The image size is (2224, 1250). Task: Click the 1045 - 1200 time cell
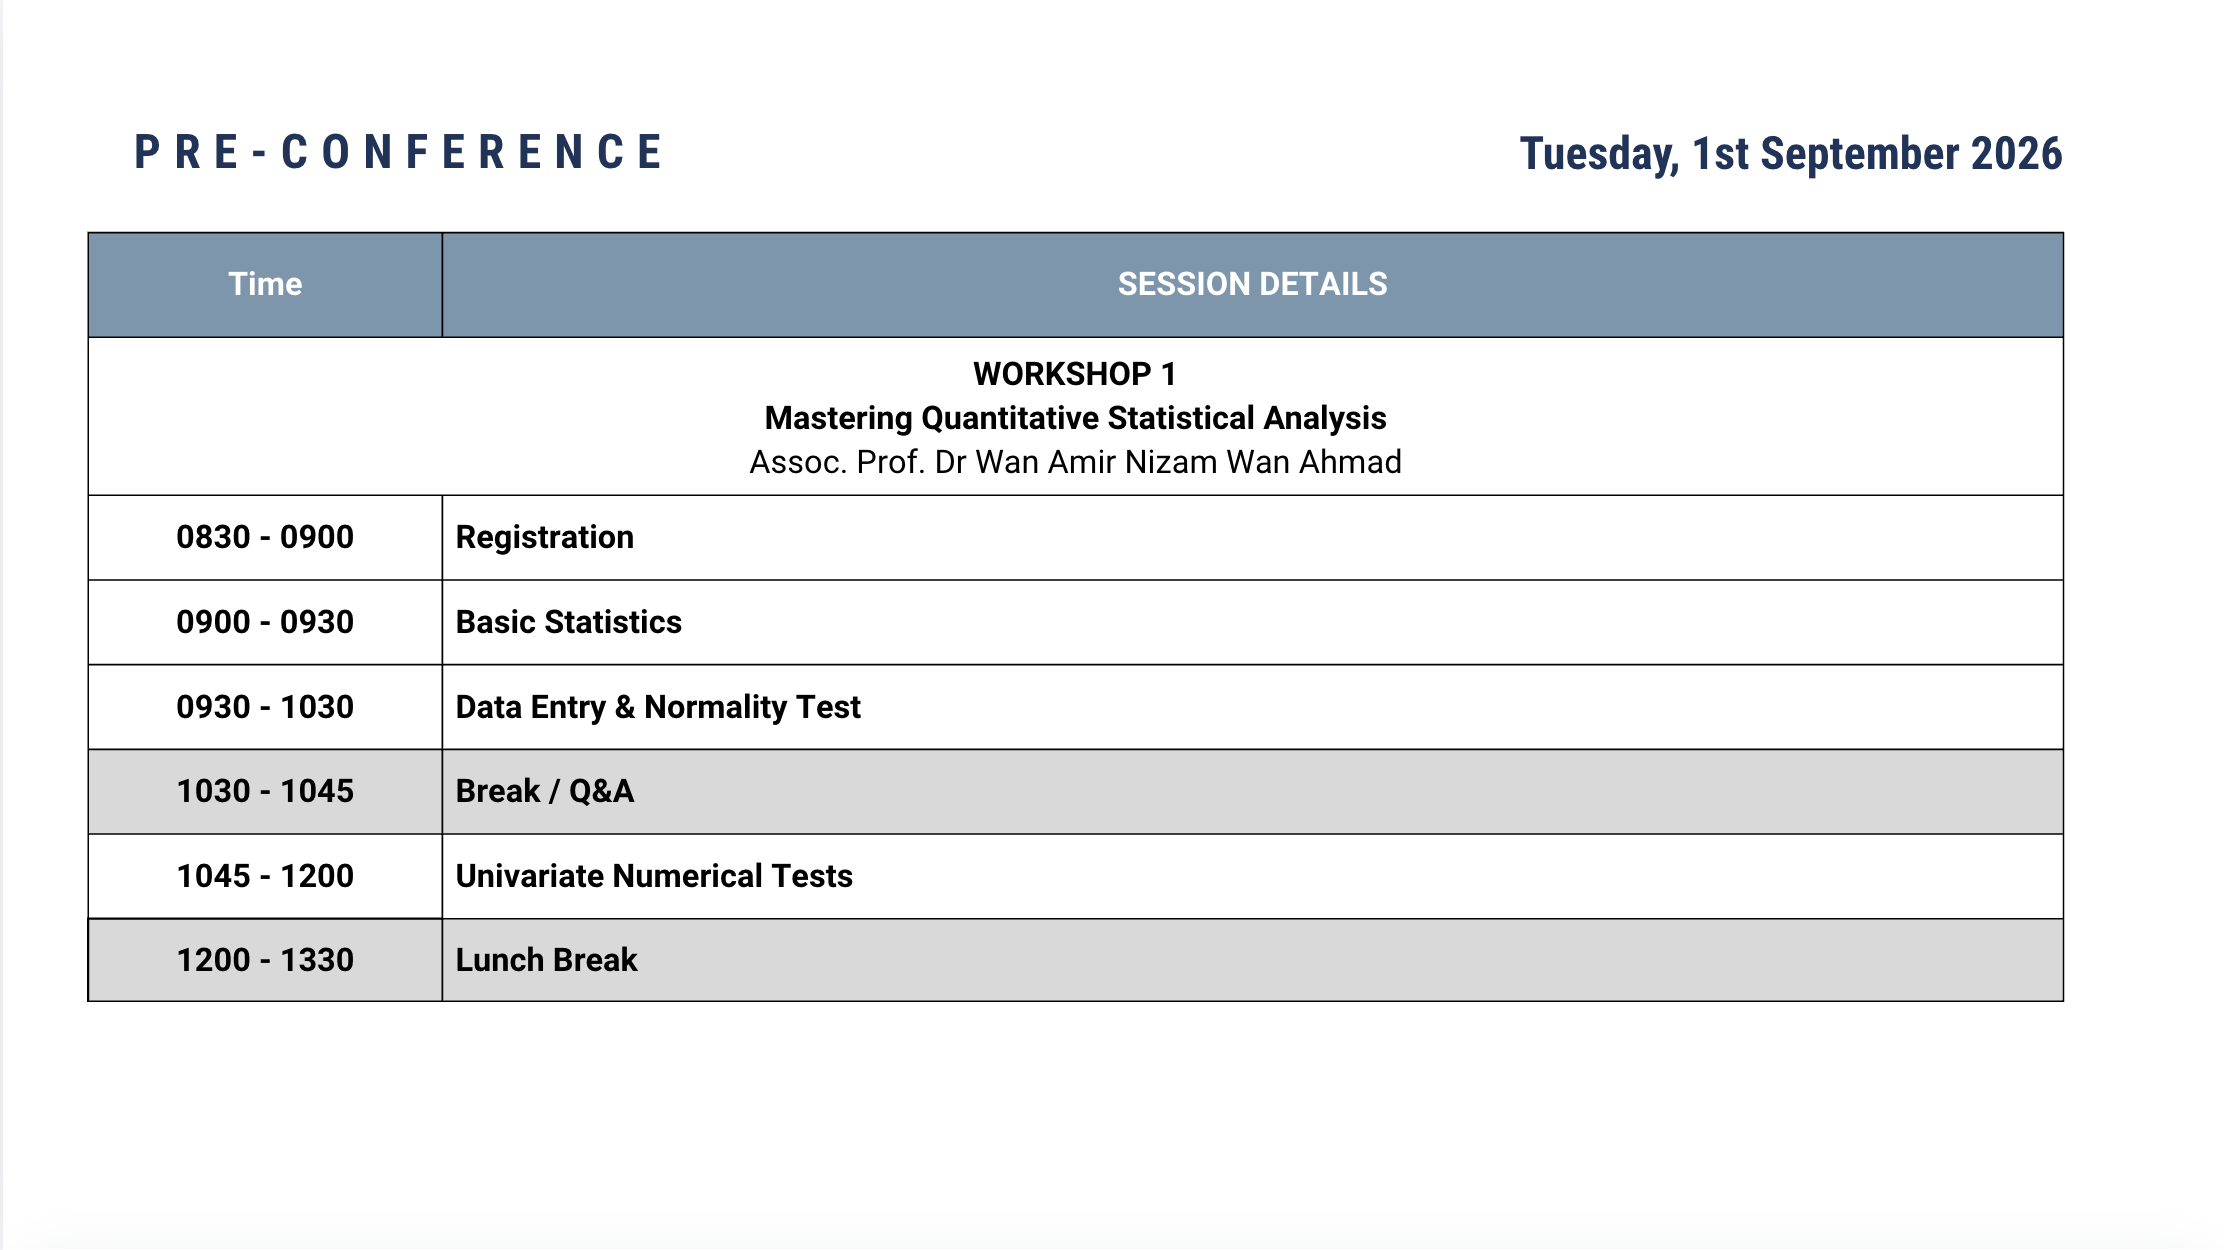265,876
